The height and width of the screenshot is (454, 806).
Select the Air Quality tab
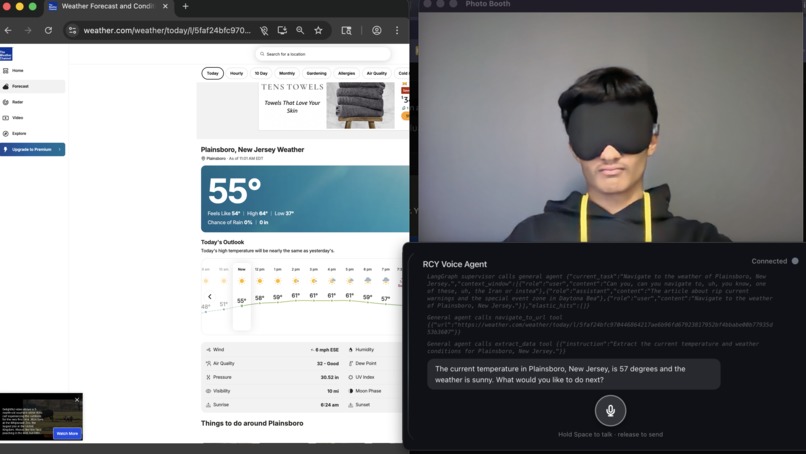(376, 74)
